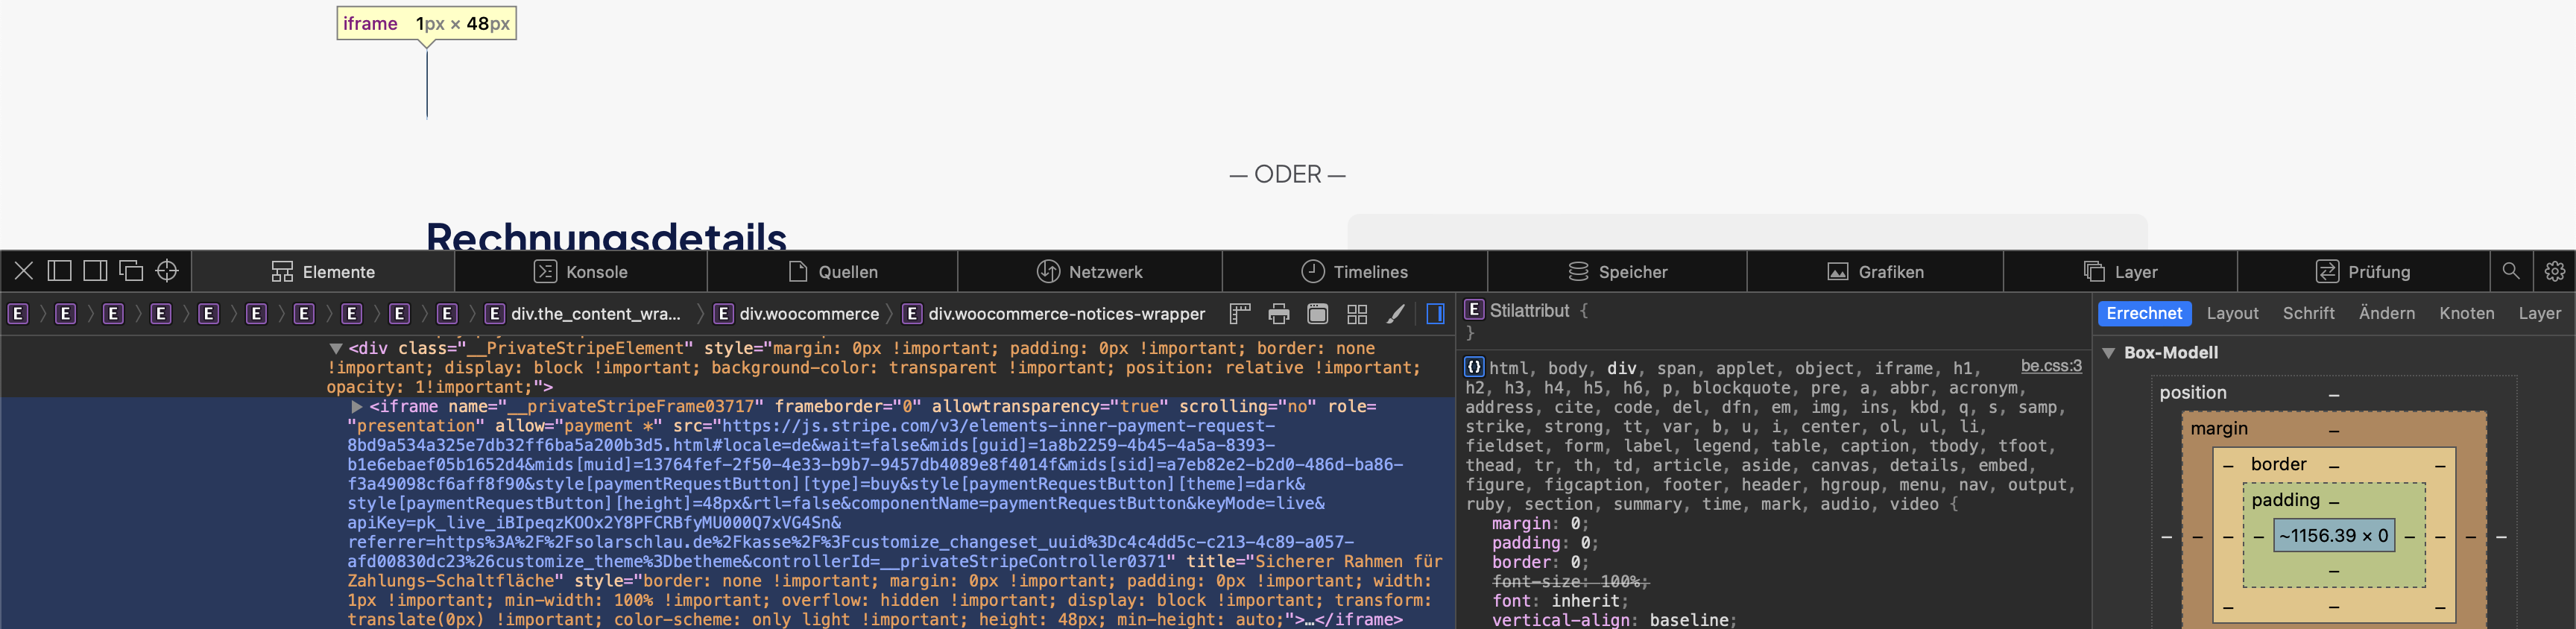Screen dimensions: 2576x629
Task: Select breadcrumb div.woocommerce-notices-wrapper
Action: tap(1054, 314)
